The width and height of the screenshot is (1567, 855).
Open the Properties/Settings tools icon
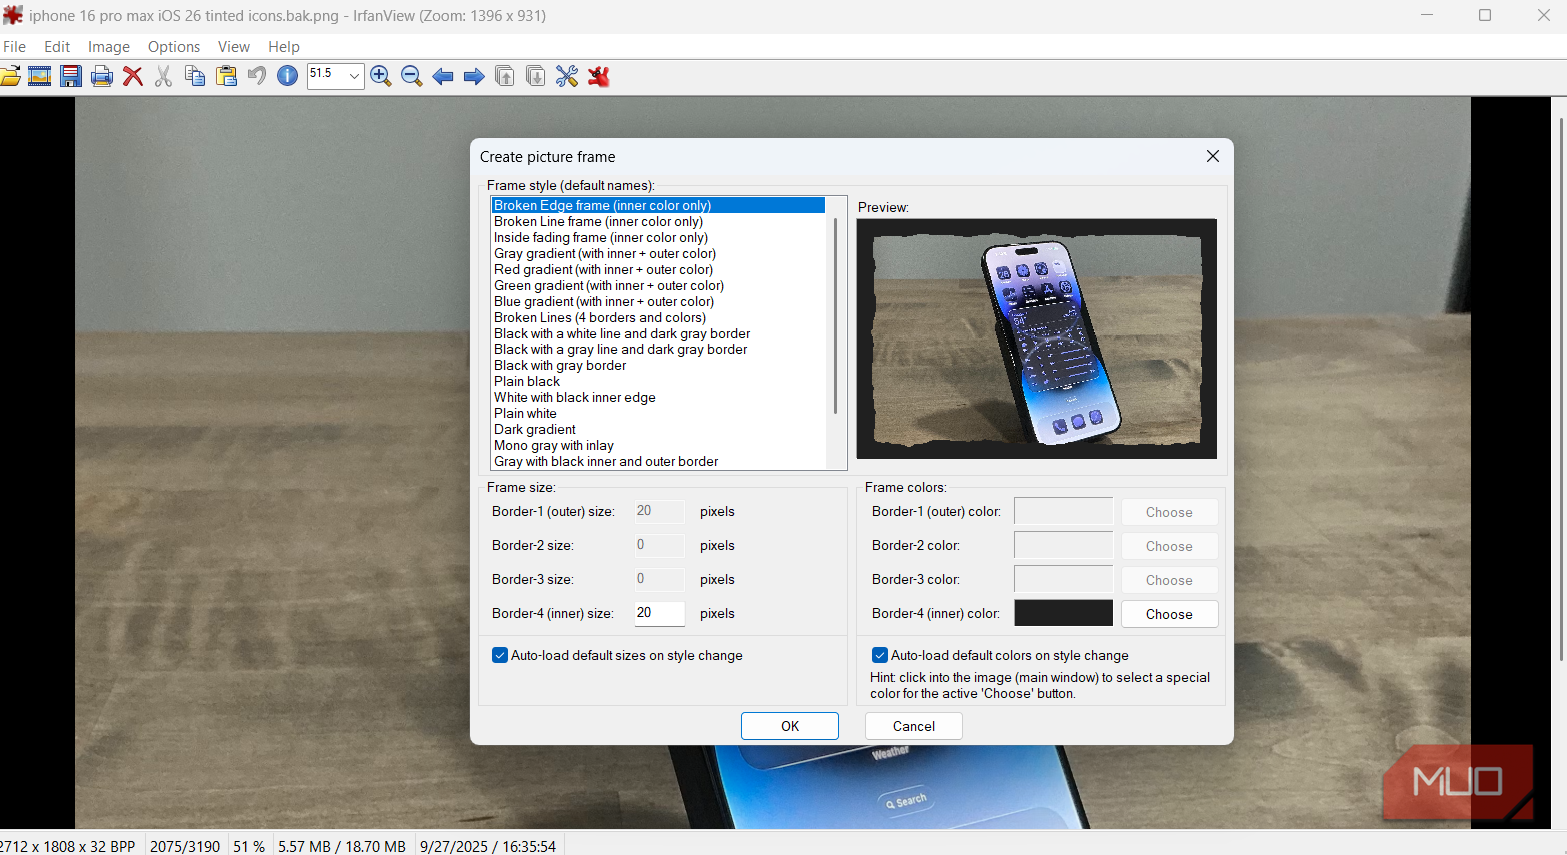(x=567, y=76)
